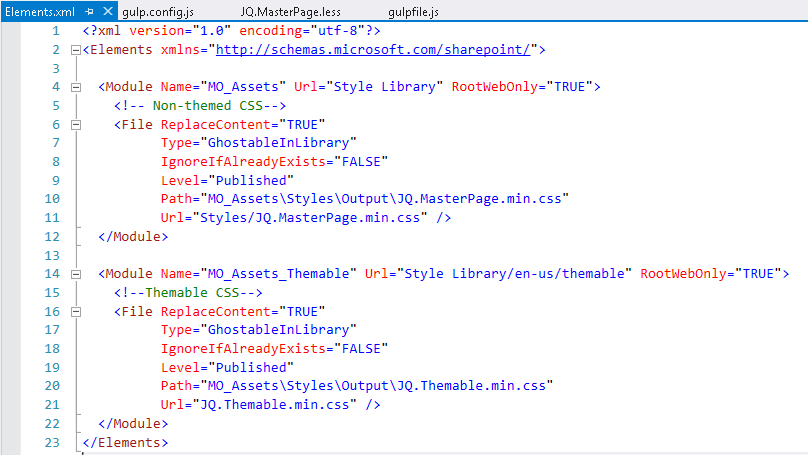Click Level attribute on line 19
This screenshot has height=455, width=808.
tap(180, 367)
